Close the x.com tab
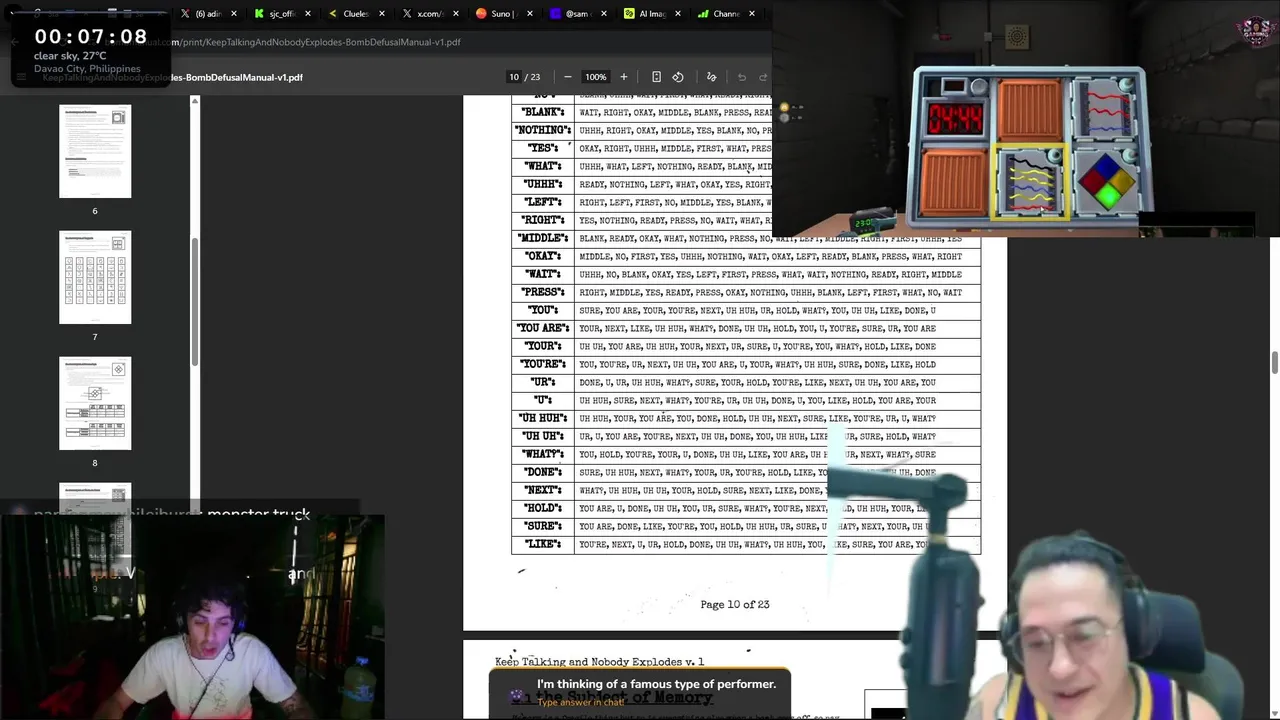The image size is (1280, 720). coord(456,14)
